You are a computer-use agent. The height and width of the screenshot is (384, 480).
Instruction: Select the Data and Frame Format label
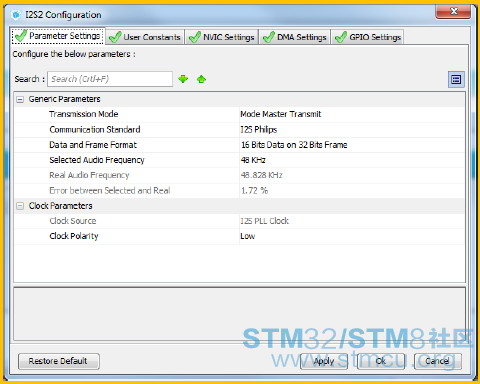[x=93, y=145]
